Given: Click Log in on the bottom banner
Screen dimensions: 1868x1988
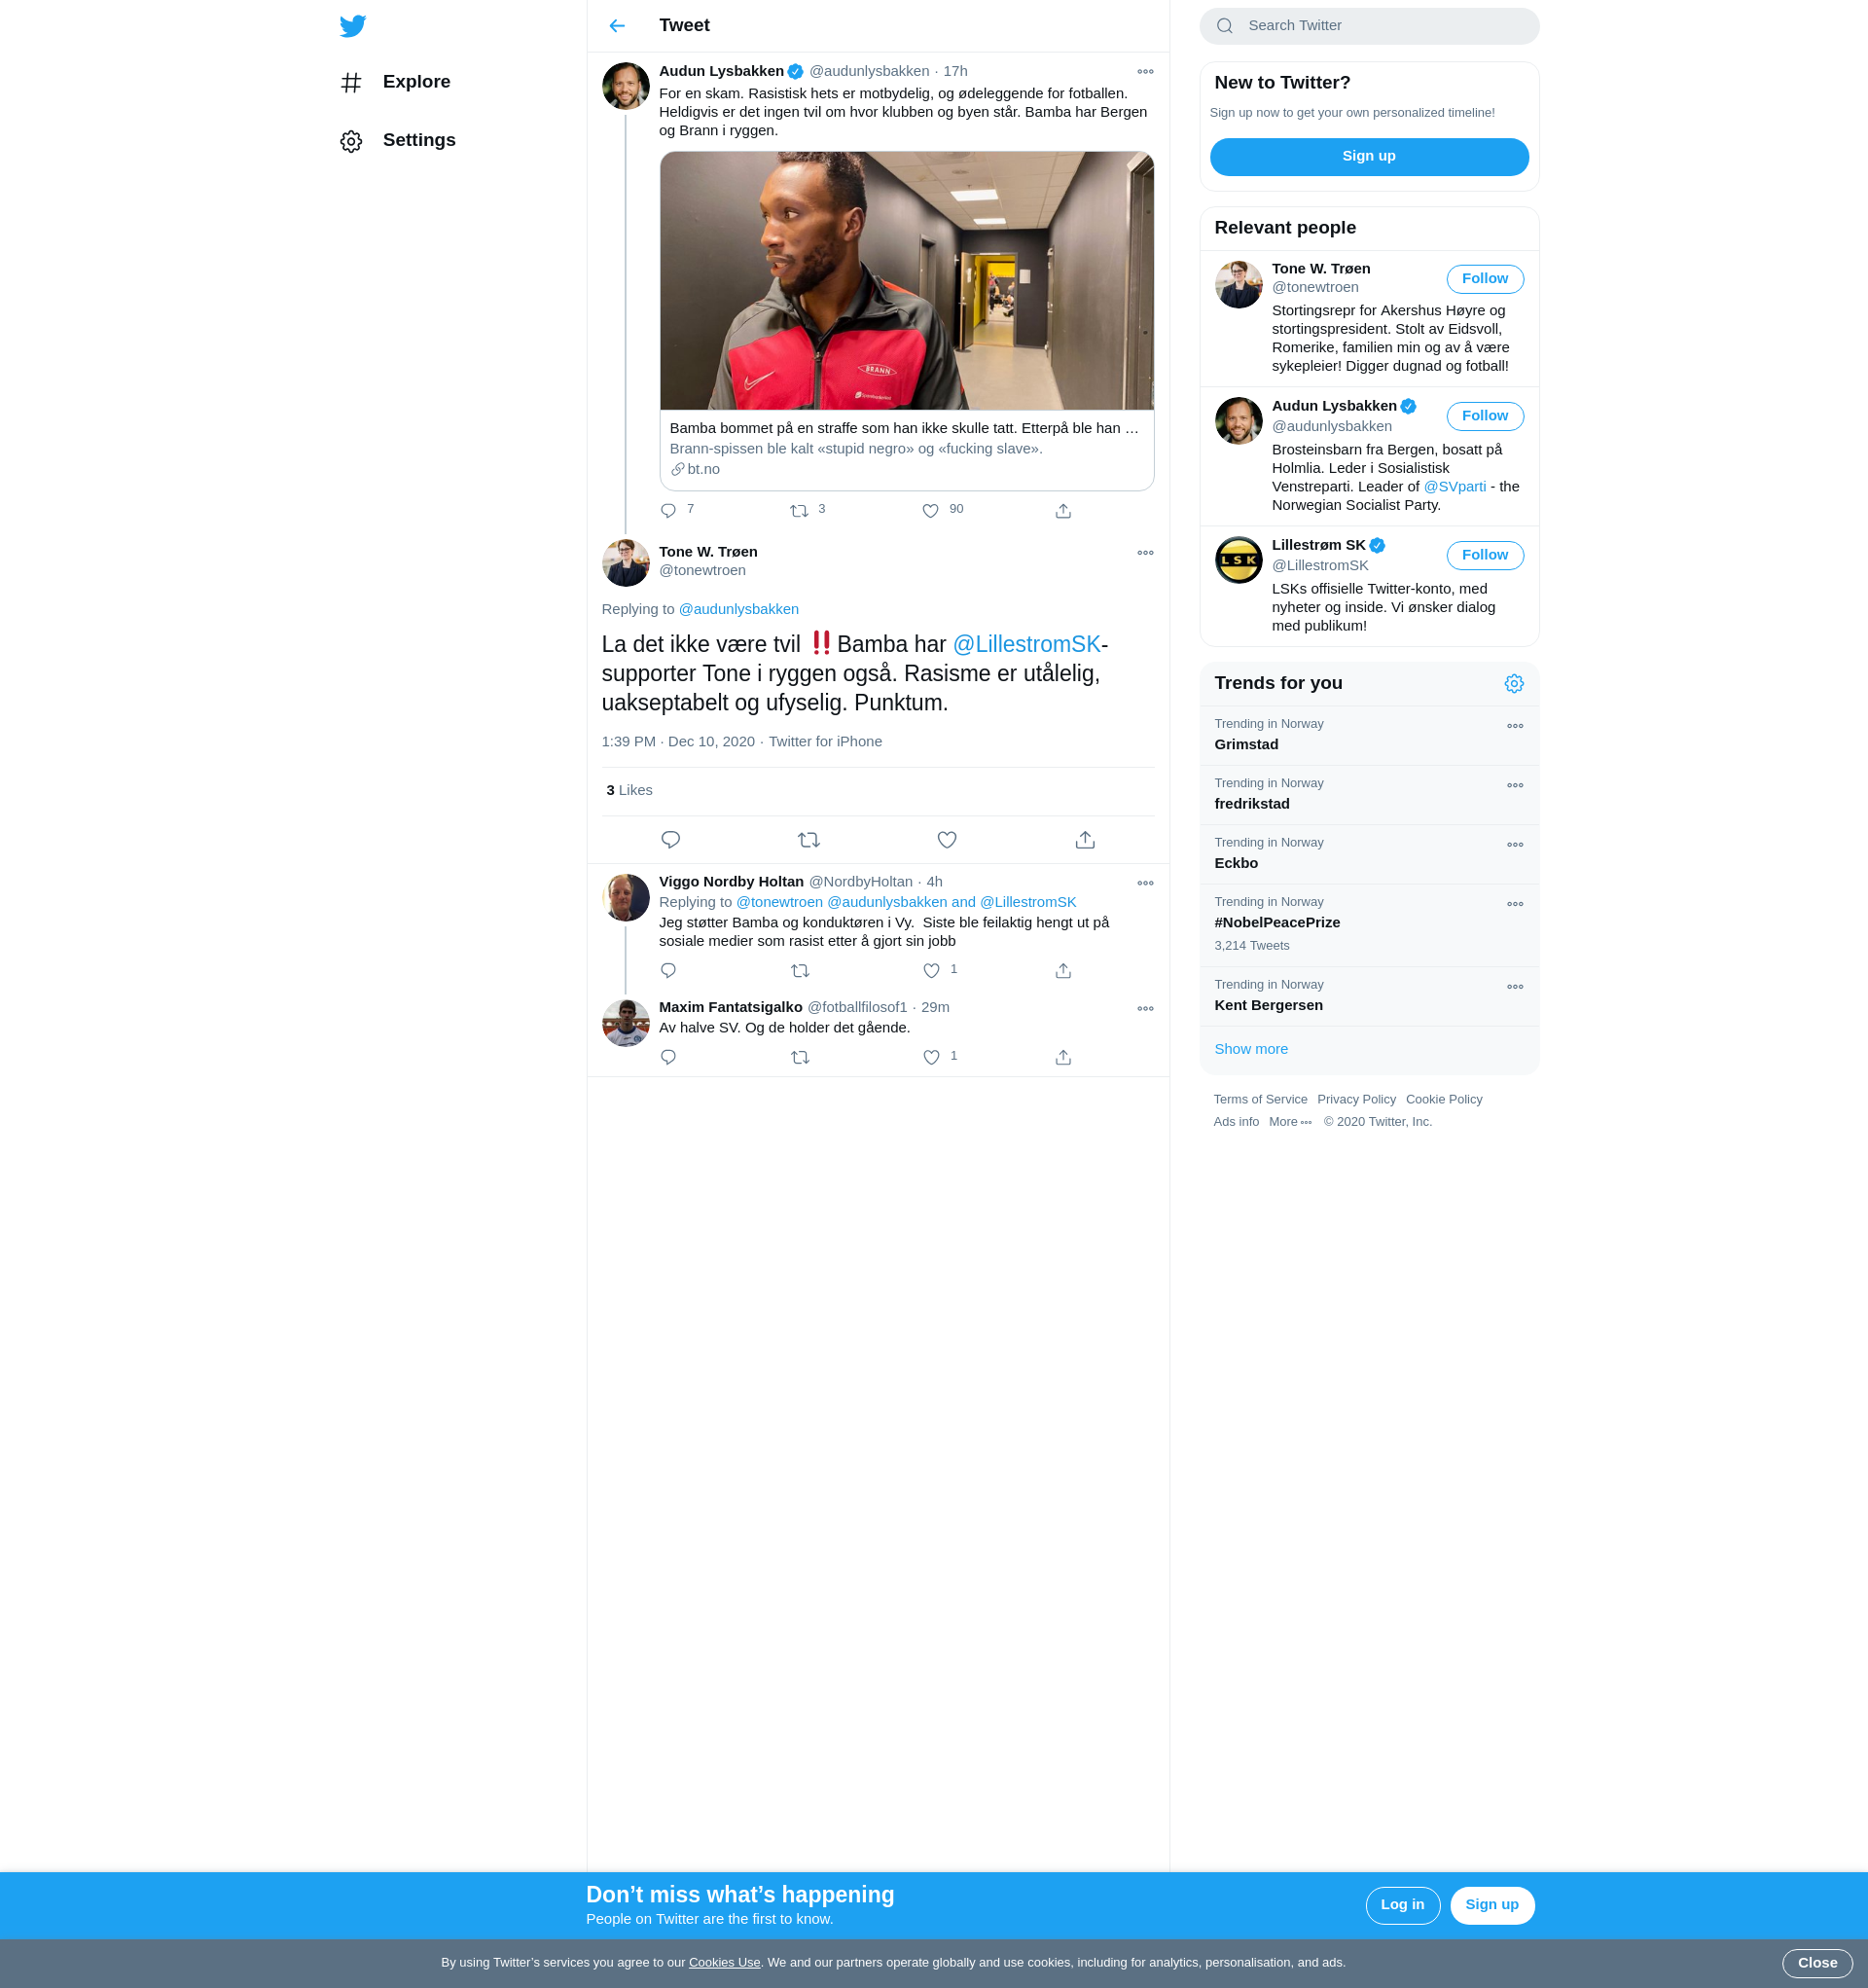Looking at the screenshot, I should tap(1402, 1905).
